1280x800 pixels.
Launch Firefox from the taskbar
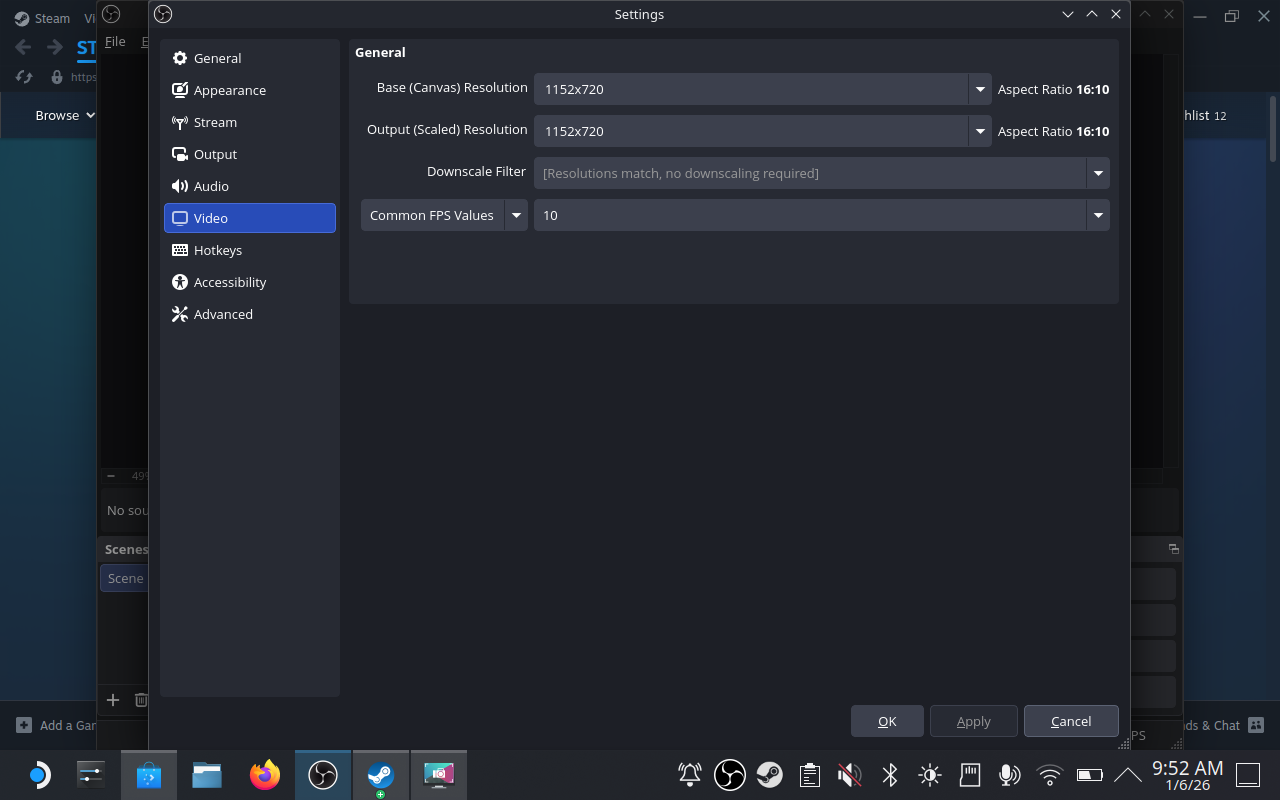[264, 774]
